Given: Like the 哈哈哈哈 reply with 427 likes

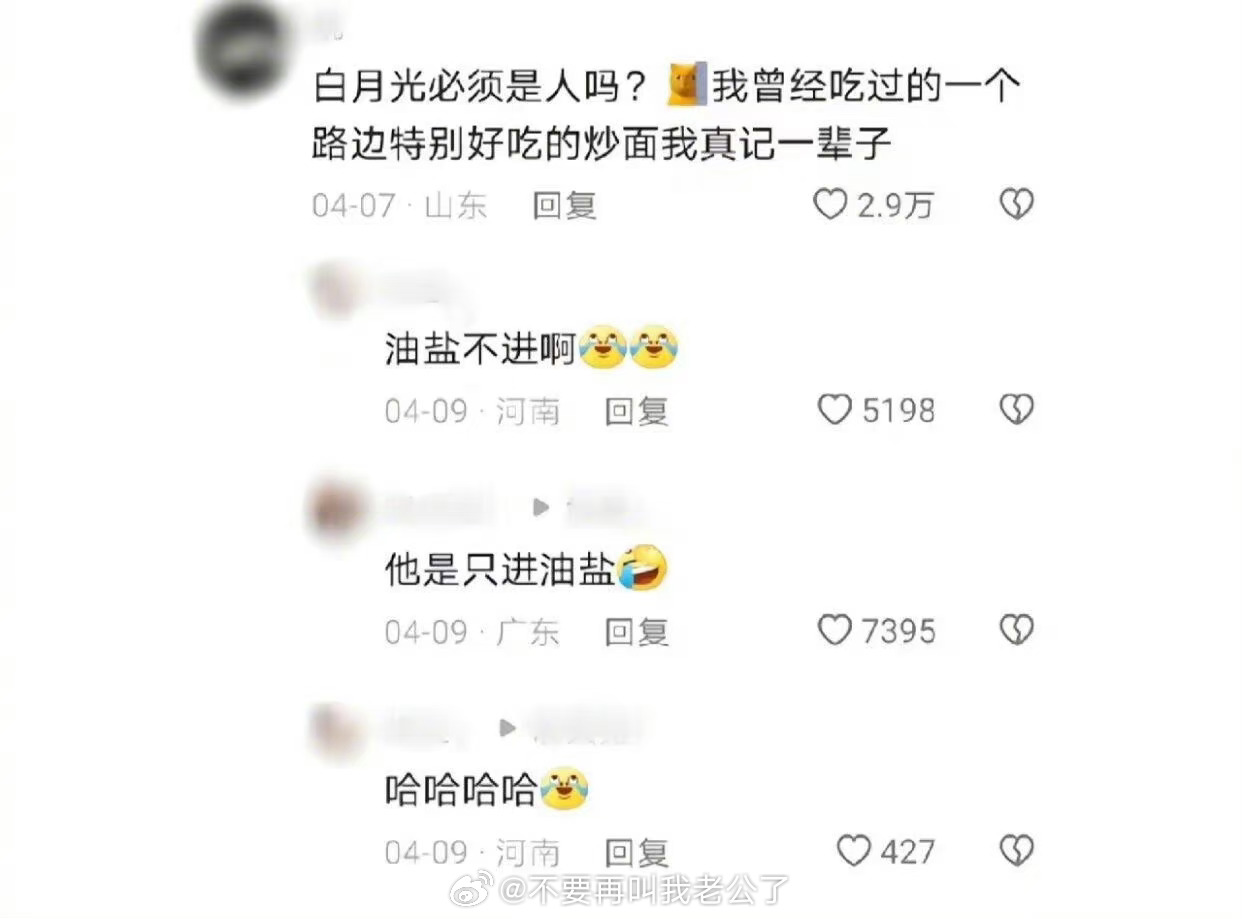Looking at the screenshot, I should [853, 851].
